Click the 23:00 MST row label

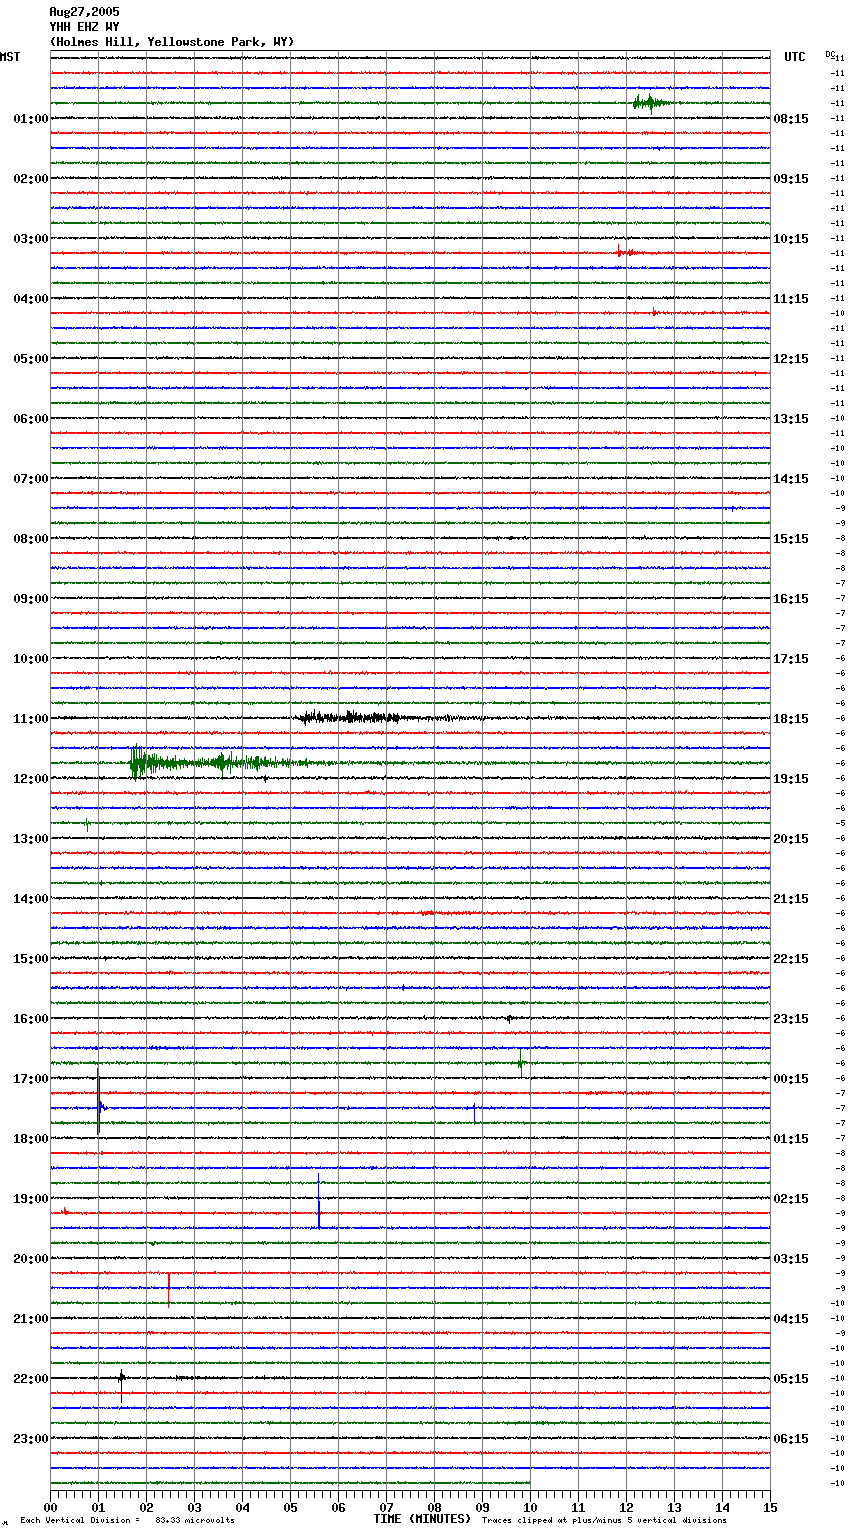31,1439
